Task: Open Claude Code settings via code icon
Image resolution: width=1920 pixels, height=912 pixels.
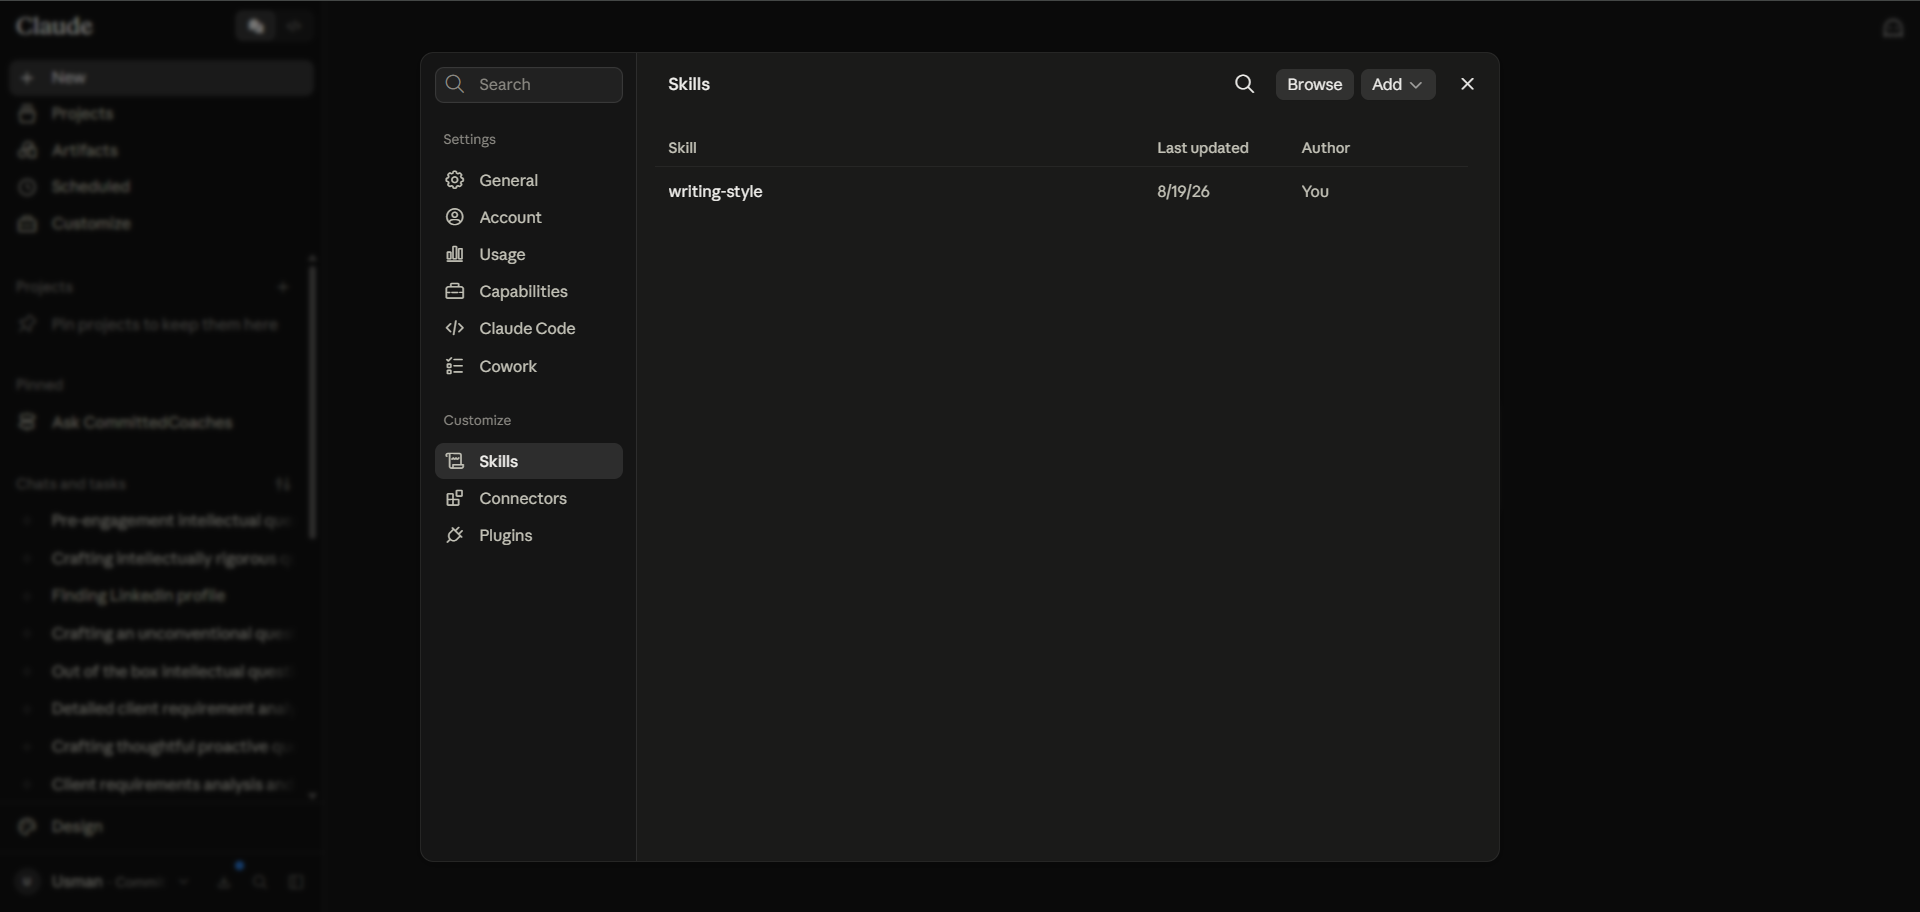Action: tap(455, 328)
